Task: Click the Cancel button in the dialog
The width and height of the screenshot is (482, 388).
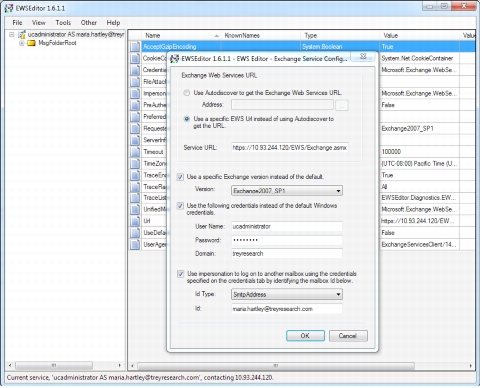Action: (x=348, y=336)
